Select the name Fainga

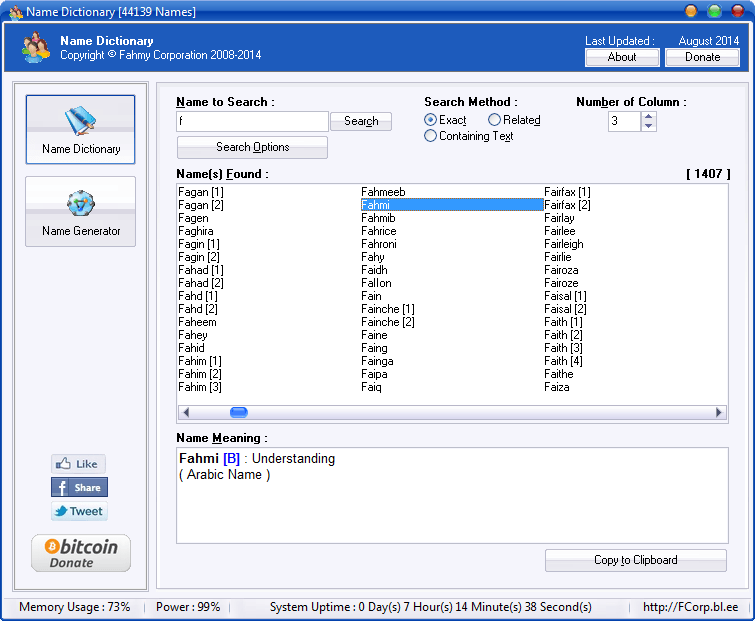pos(377,361)
